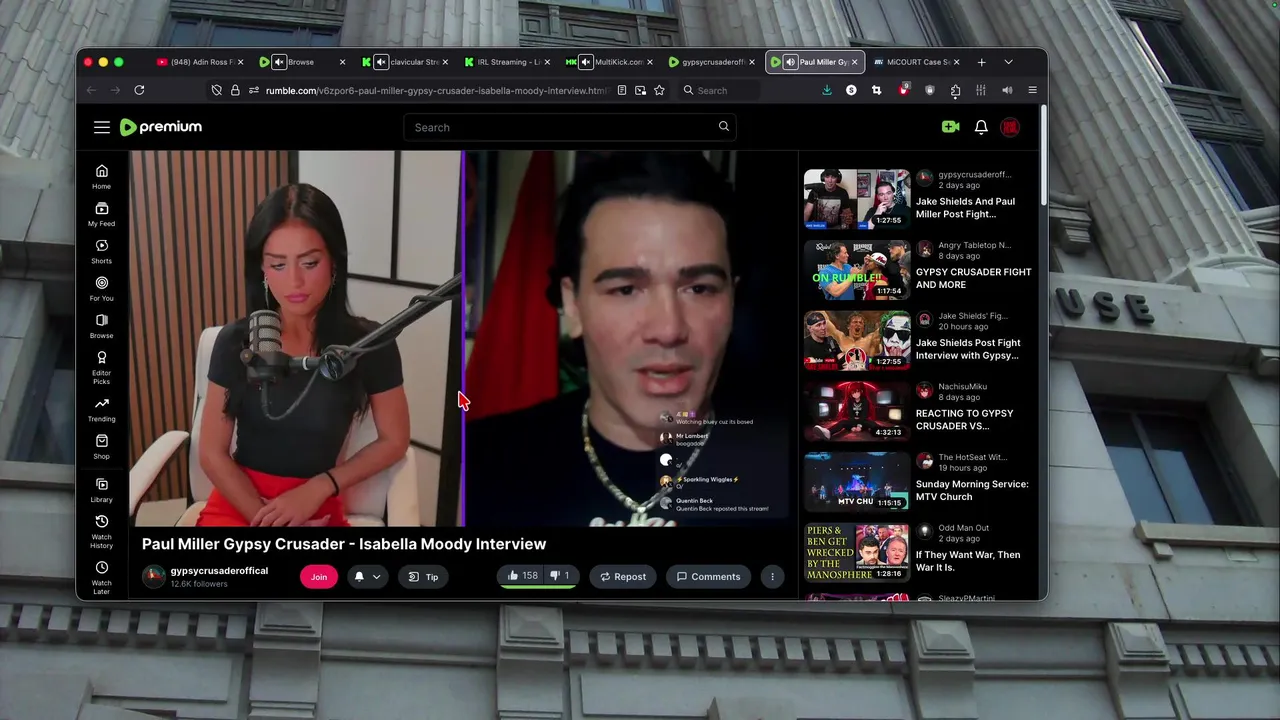Open Trending in the sidebar
Screen dimensions: 1280x720
click(102, 409)
